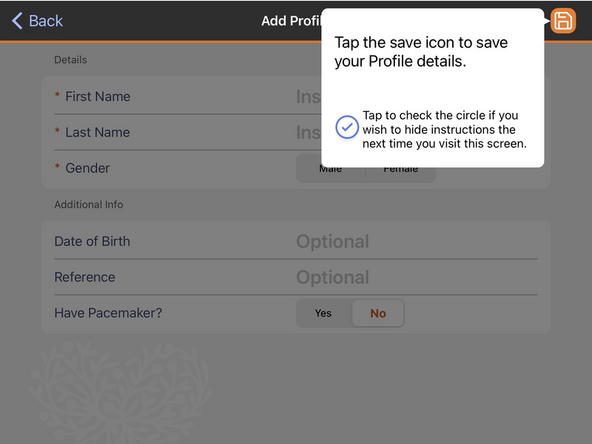Click the Last Name label

97,133
